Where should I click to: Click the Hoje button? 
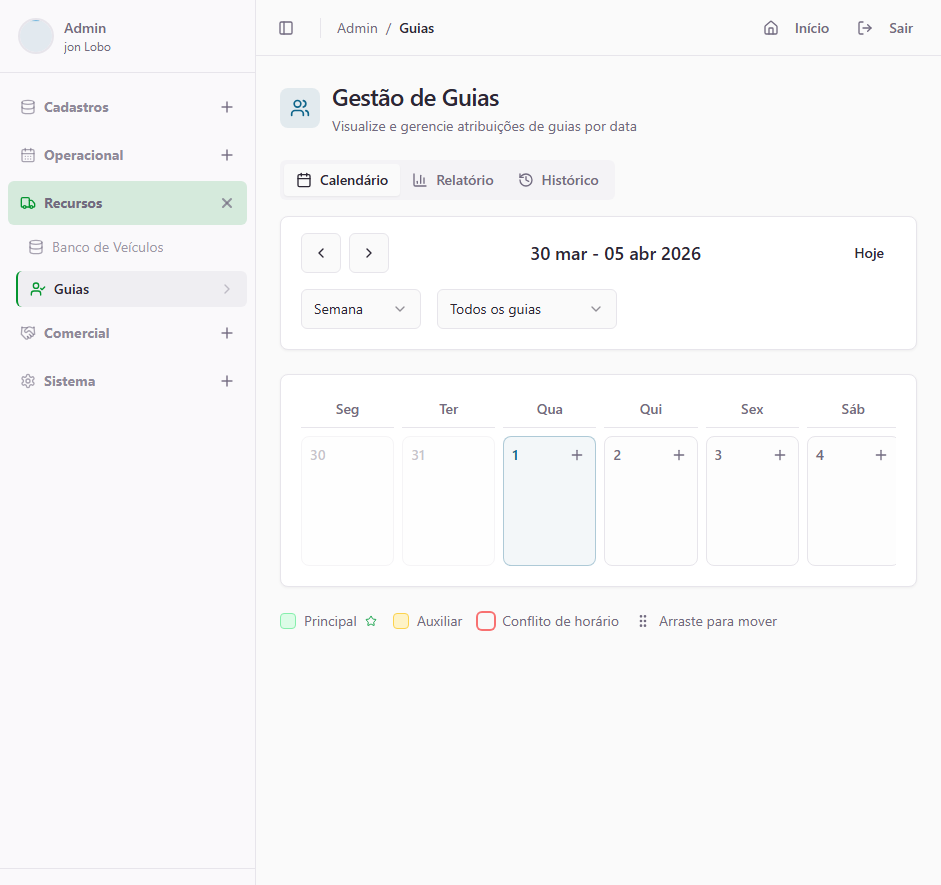click(x=868, y=253)
